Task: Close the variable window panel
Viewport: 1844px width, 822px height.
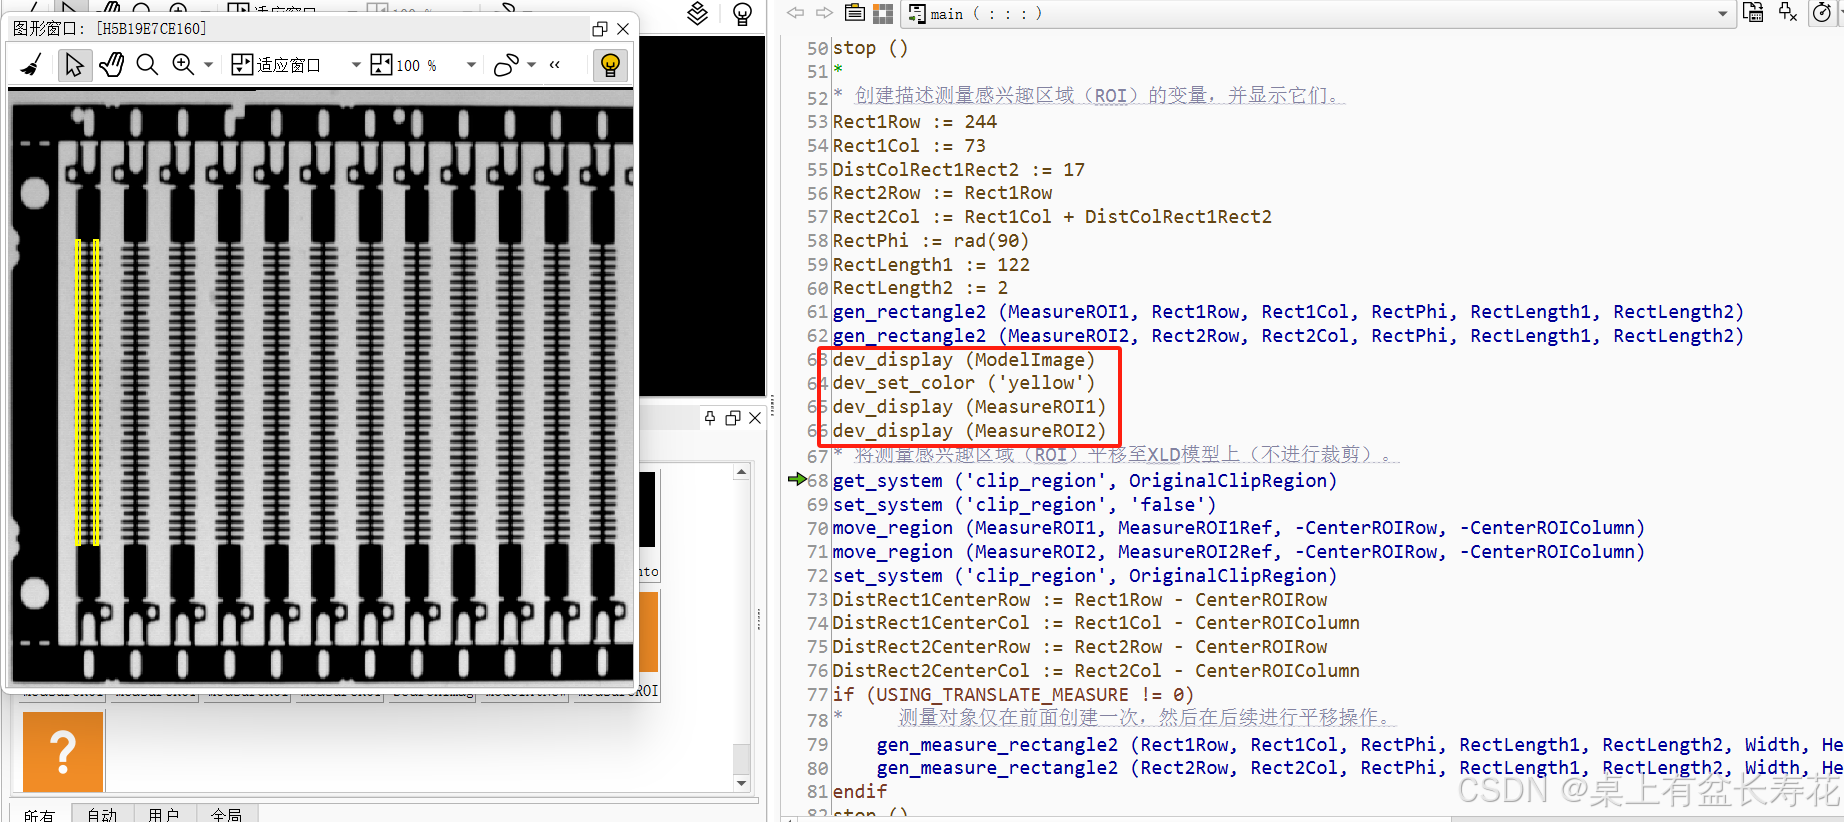Action: 755,418
